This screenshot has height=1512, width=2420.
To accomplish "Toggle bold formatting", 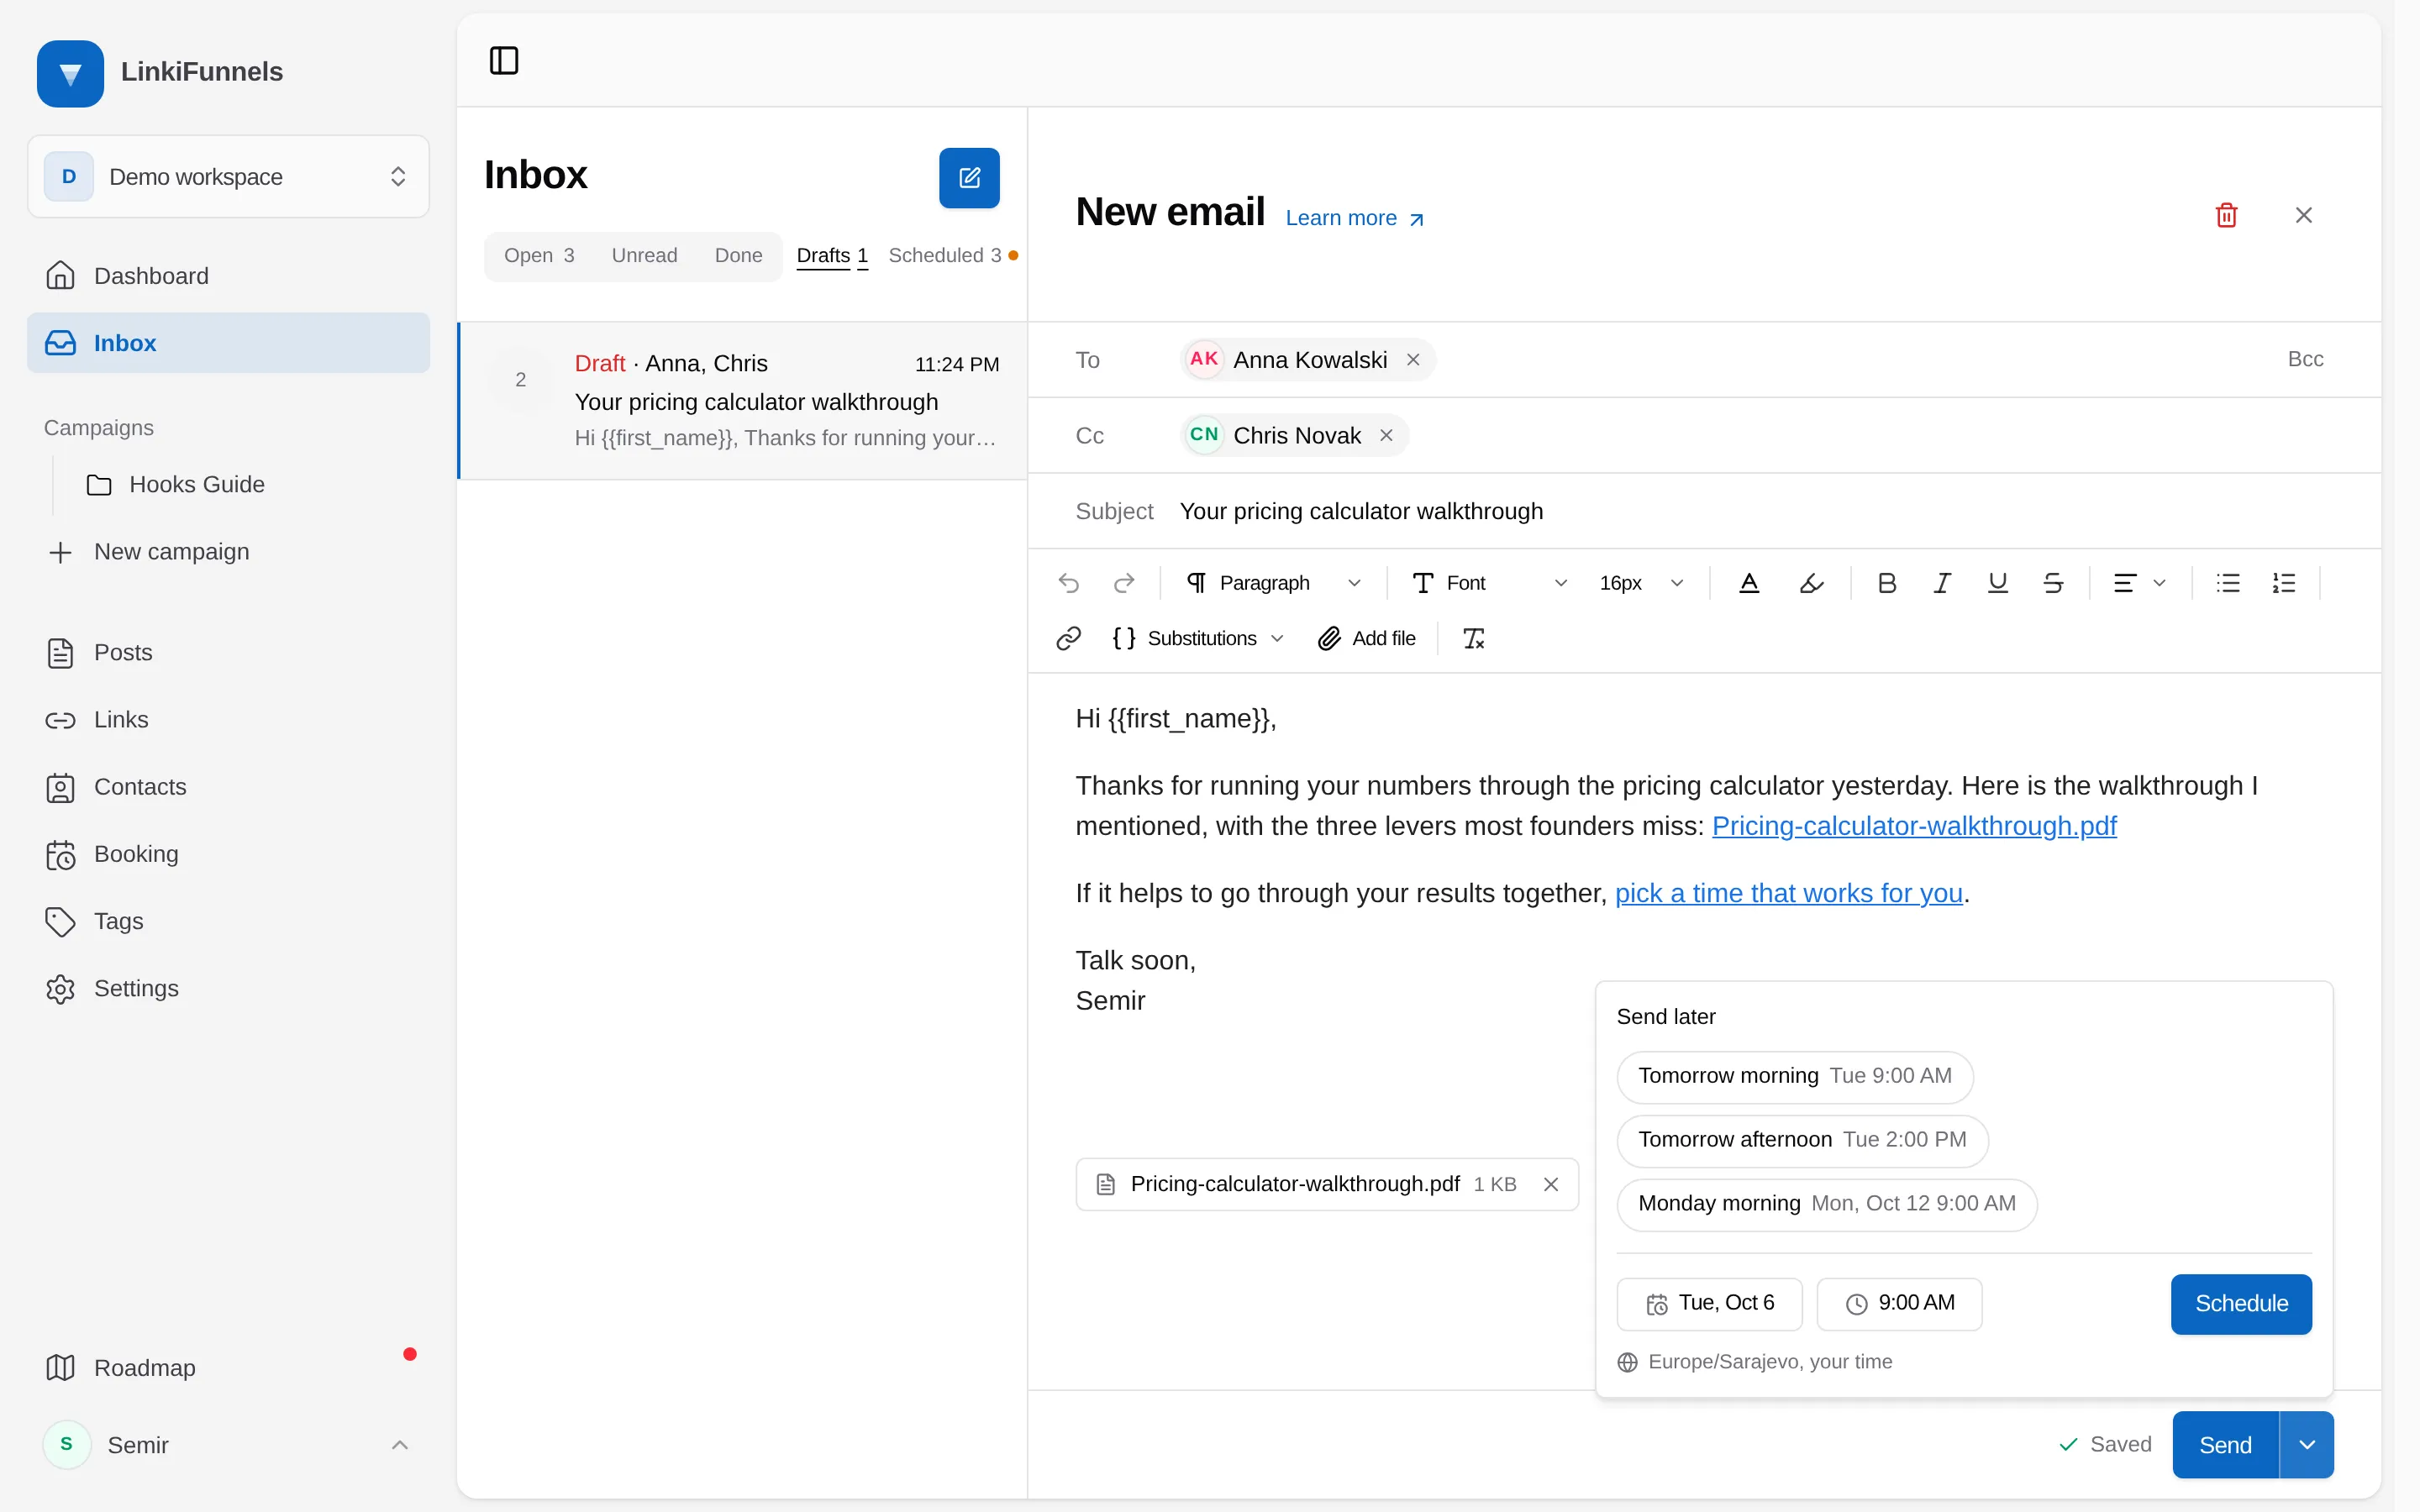I will pos(1887,583).
